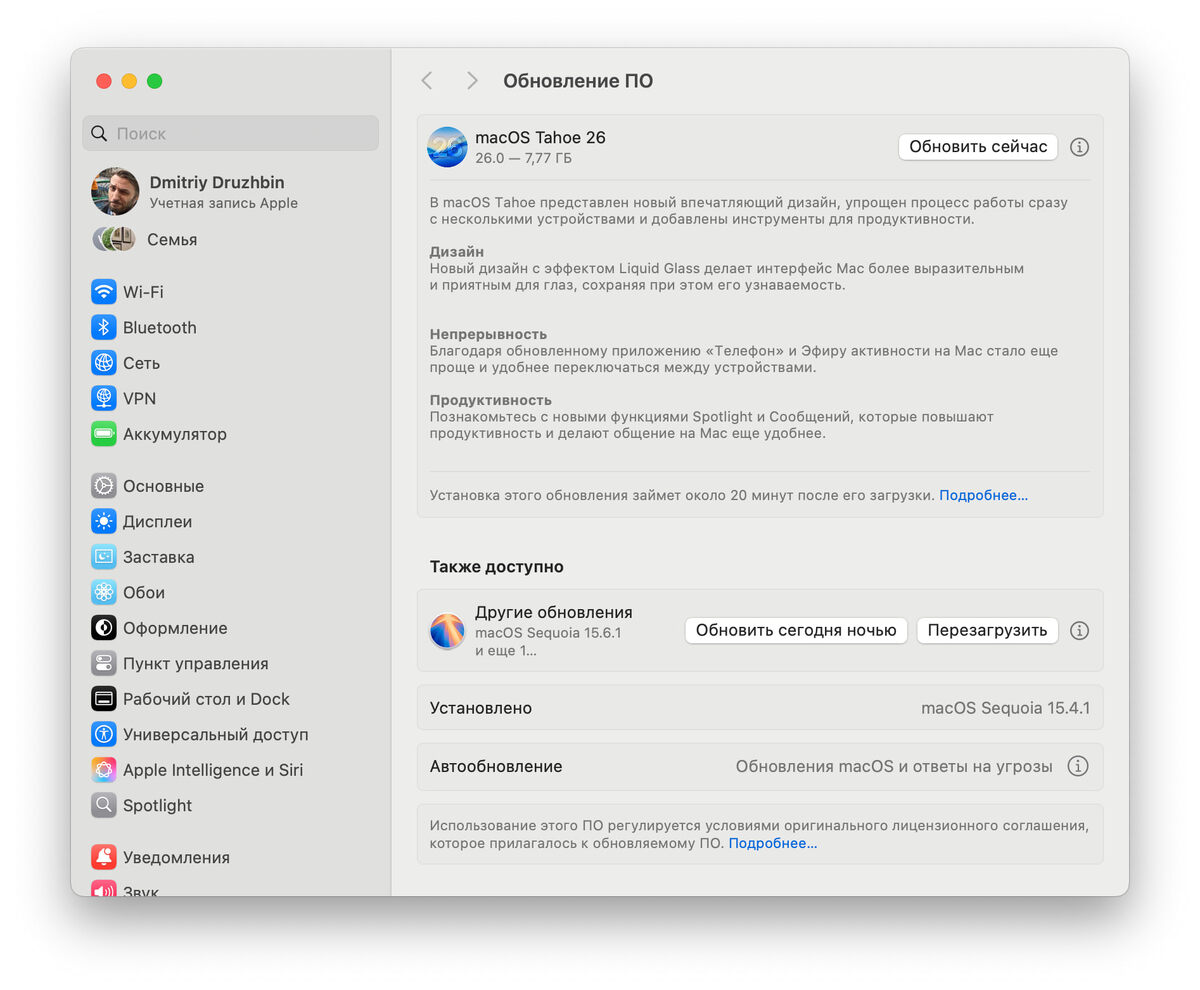The height and width of the screenshot is (990, 1200).
Task: Open the VPN sidebar icon
Action: 104,399
